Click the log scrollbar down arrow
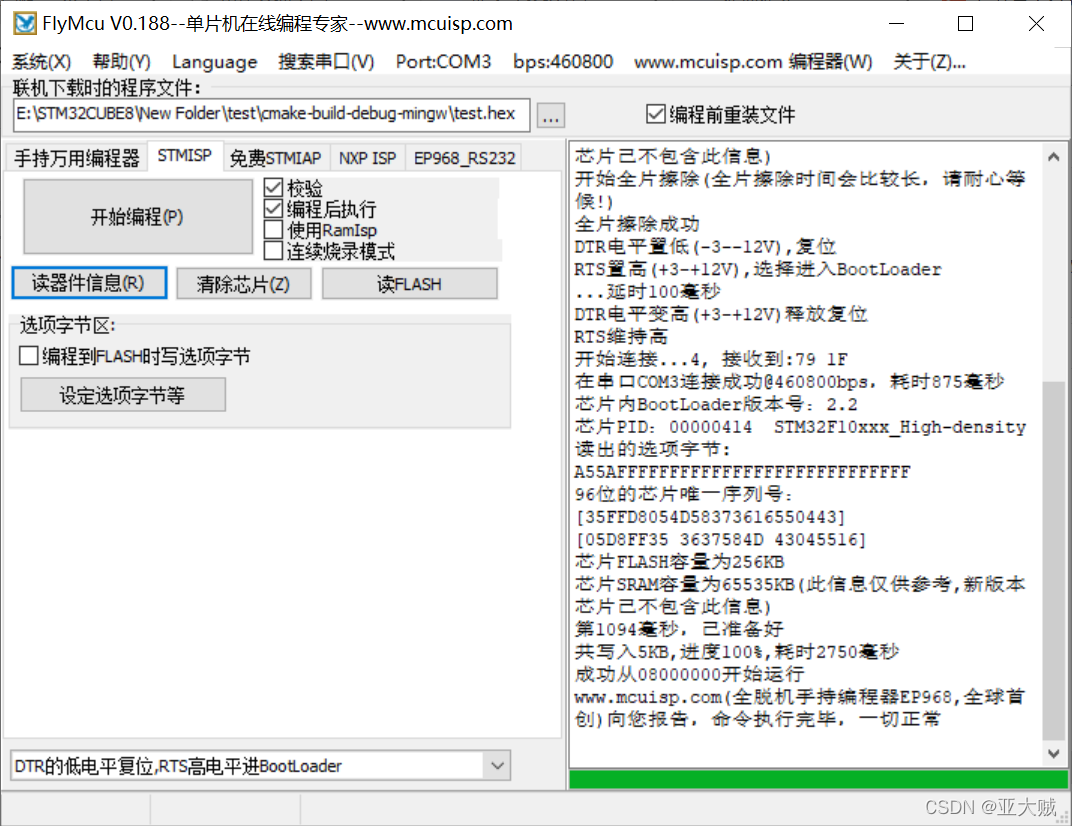The image size is (1072, 826). point(1054,754)
